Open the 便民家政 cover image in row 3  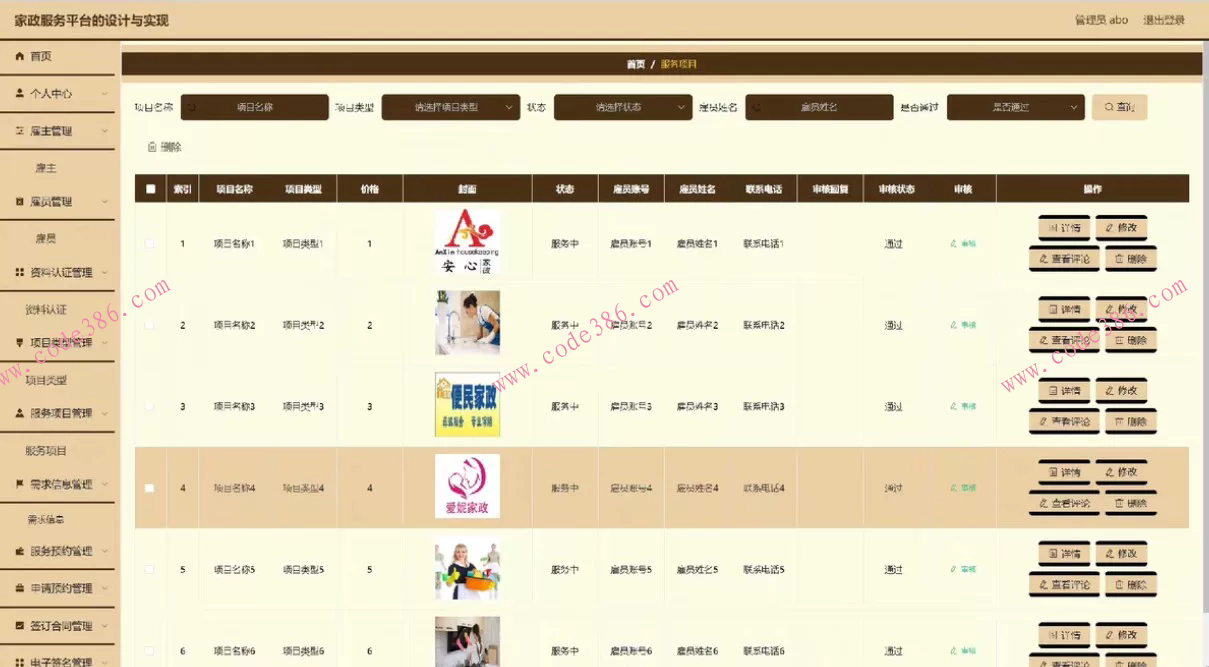(x=467, y=405)
